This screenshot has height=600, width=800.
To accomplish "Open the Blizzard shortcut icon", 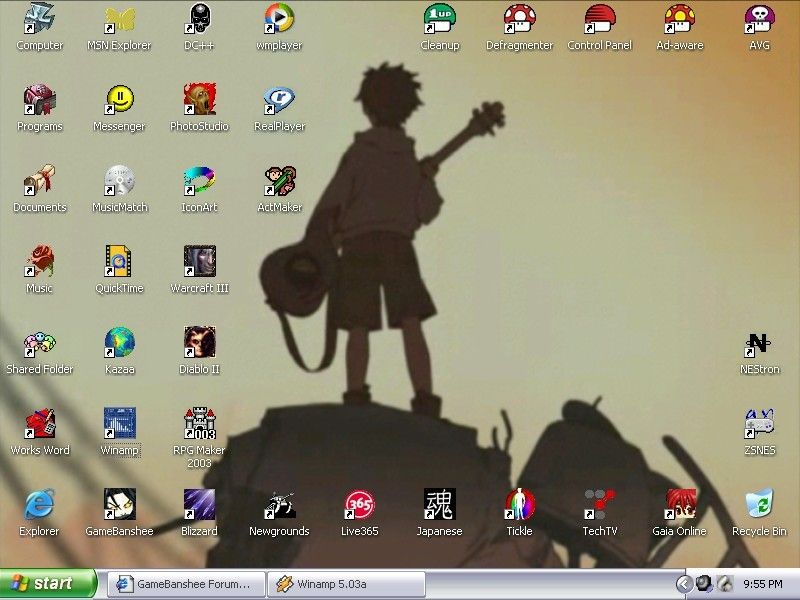I will (x=199, y=504).
